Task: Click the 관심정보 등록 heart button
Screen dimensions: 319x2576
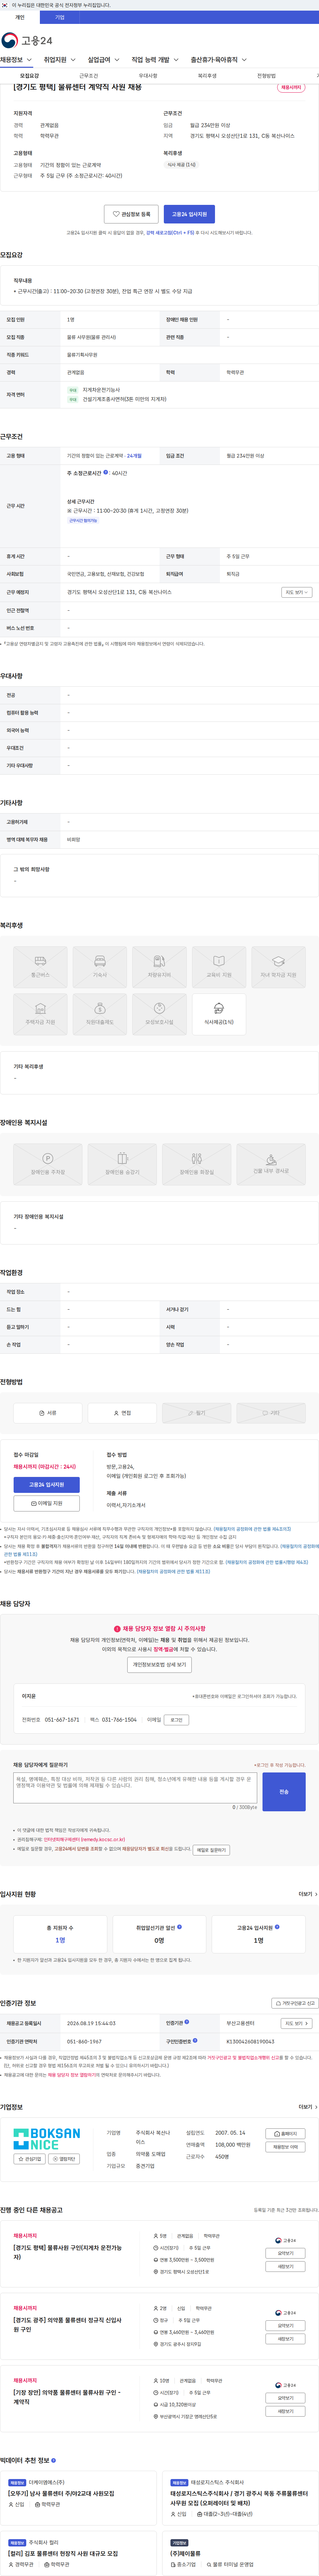Action: [x=131, y=214]
